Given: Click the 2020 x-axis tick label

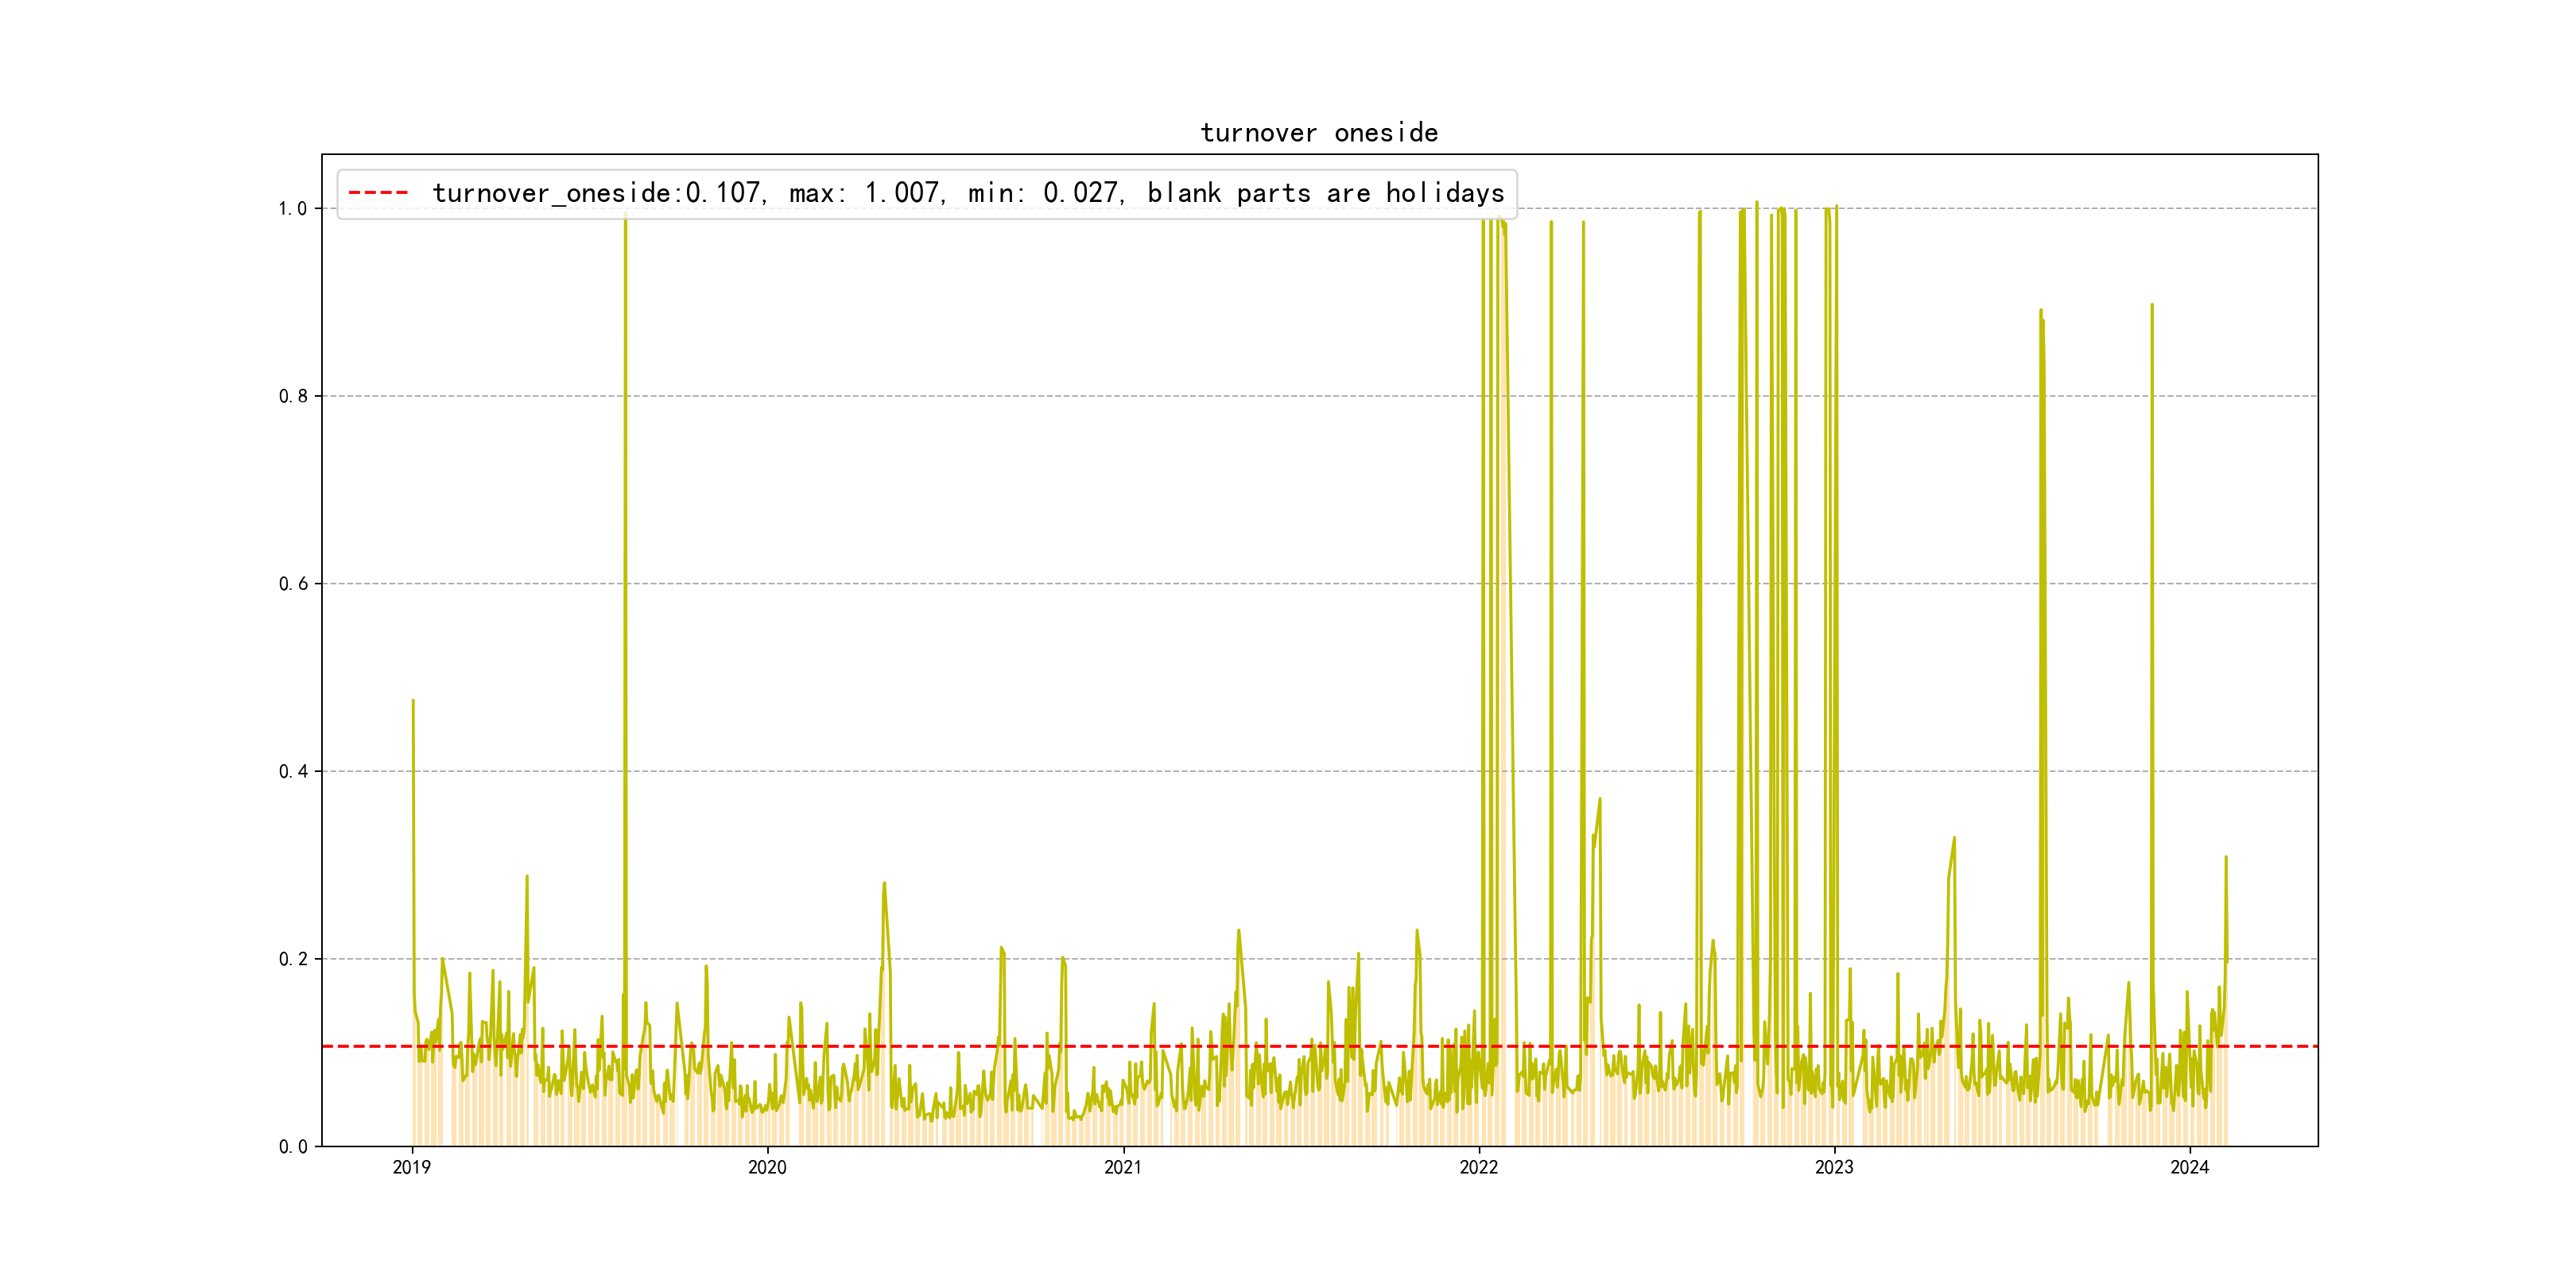Looking at the screenshot, I should (767, 1167).
